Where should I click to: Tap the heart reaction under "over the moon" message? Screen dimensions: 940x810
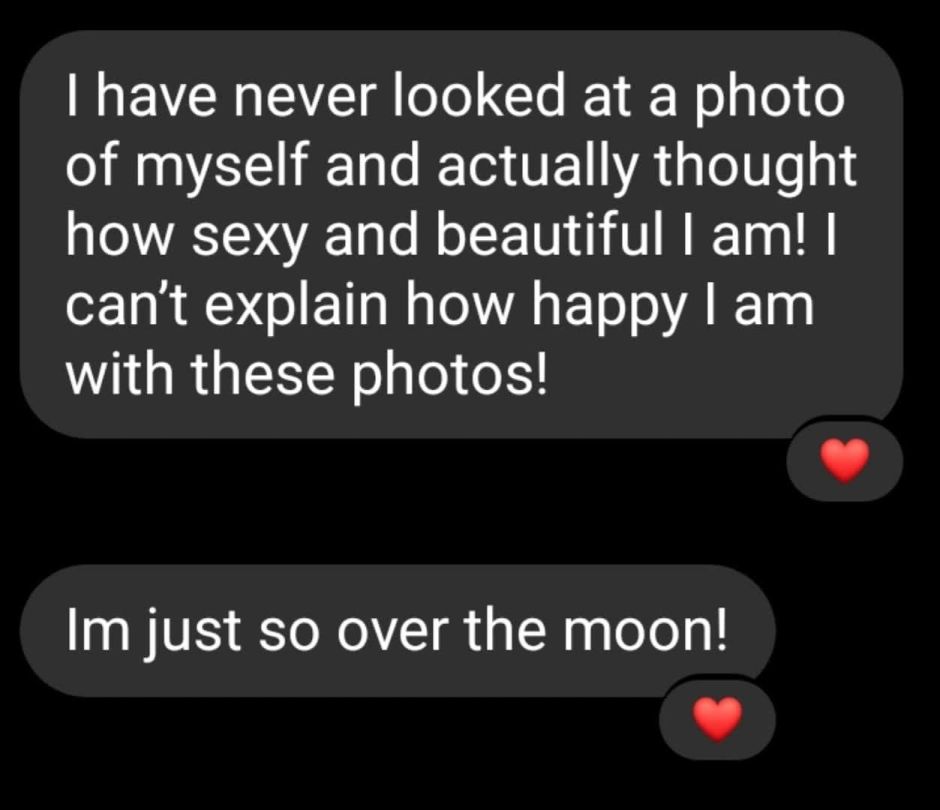coord(717,717)
